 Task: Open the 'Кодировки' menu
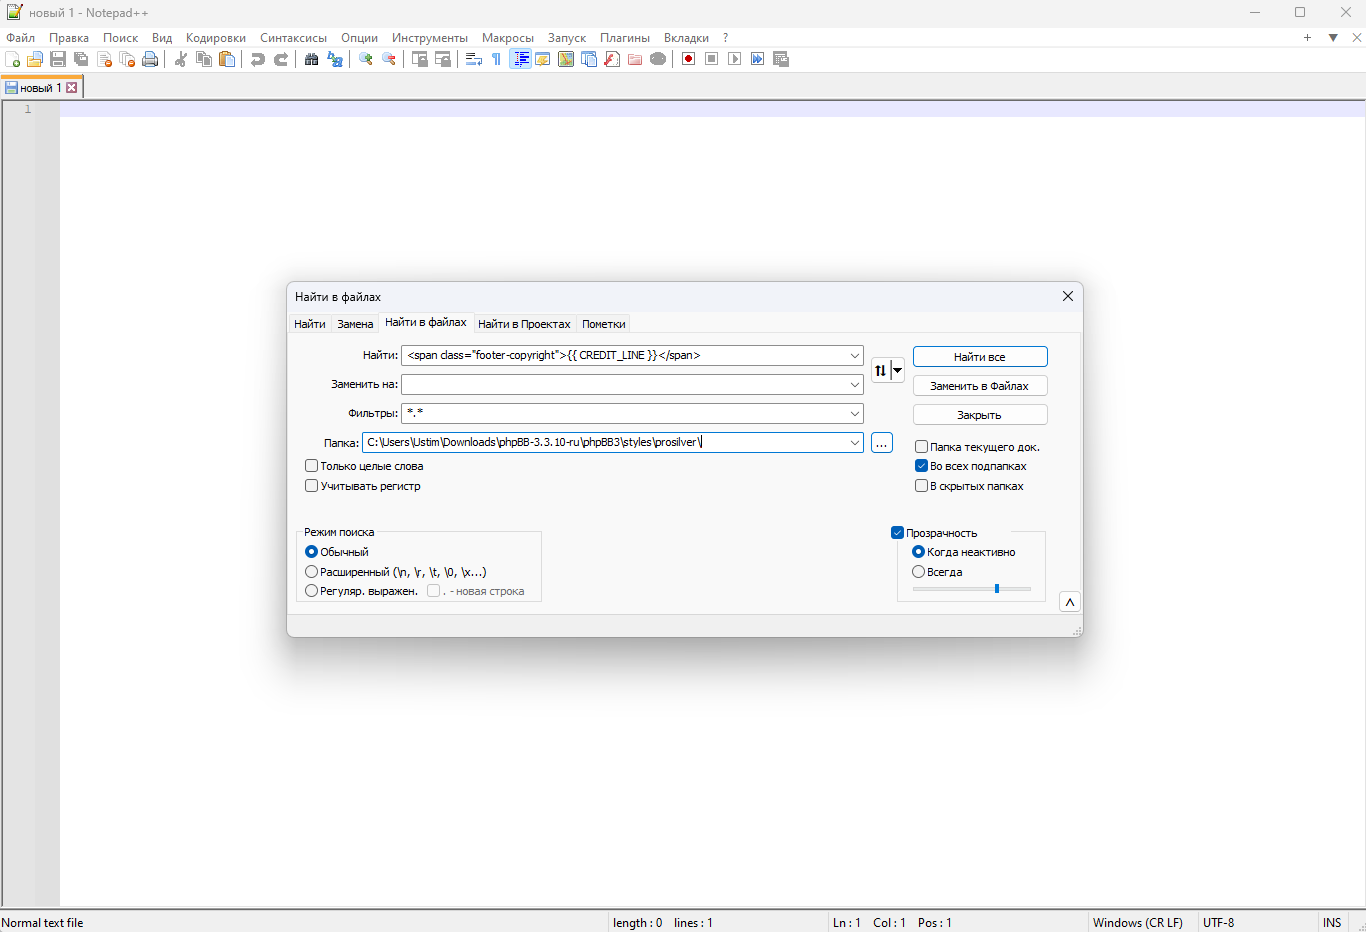tap(215, 38)
